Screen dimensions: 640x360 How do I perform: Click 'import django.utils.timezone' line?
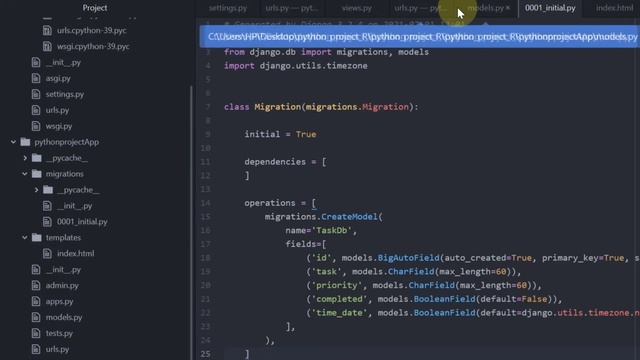[x=296, y=66]
